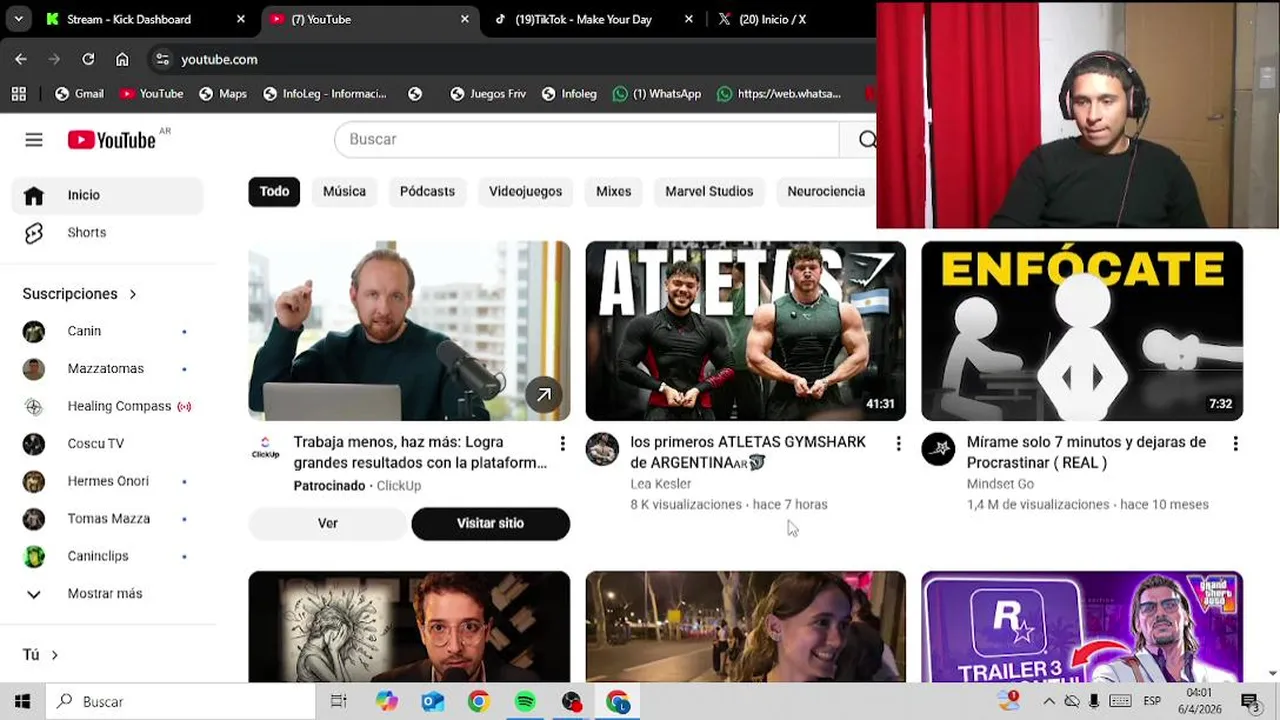Click the YouTube Buscar search field
This screenshot has height=720, width=1280.
586,139
